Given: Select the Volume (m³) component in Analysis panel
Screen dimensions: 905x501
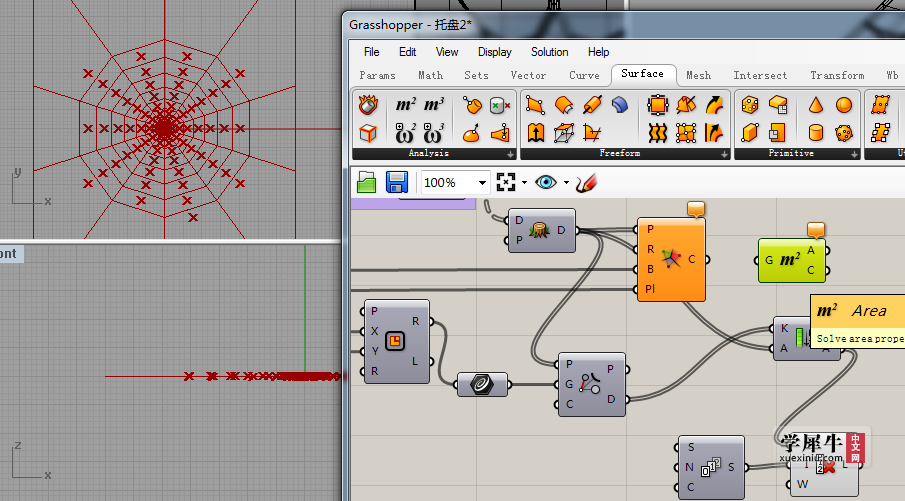Looking at the screenshot, I should 434,105.
